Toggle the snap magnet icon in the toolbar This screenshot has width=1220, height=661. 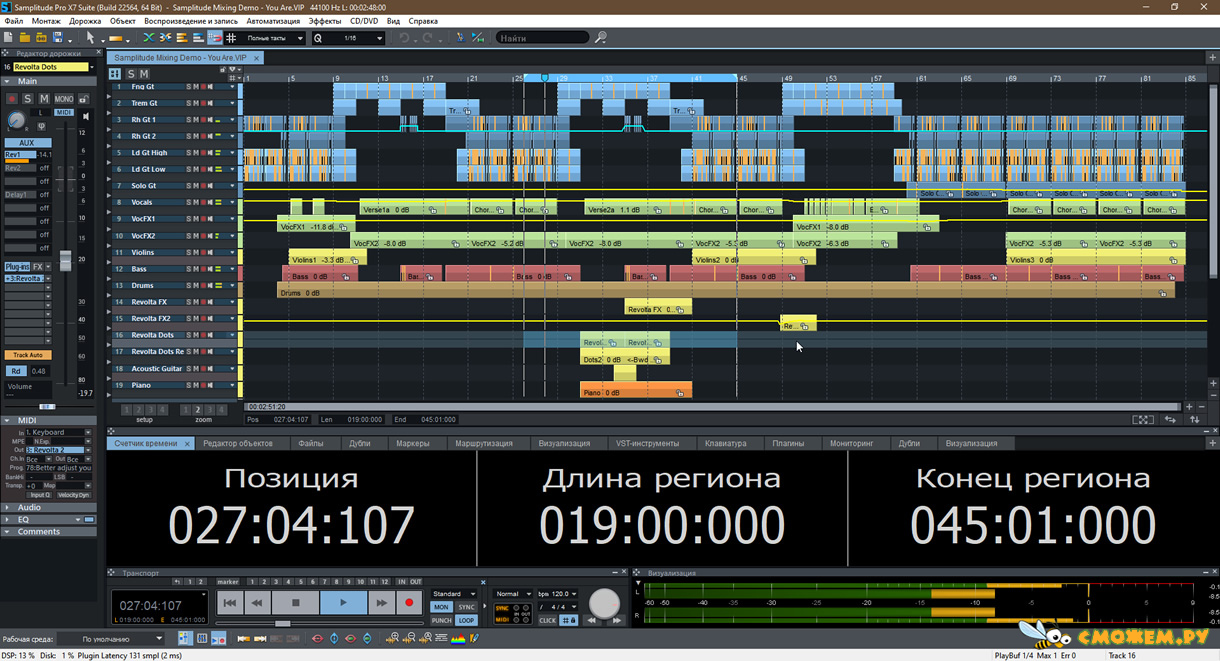click(x=214, y=38)
